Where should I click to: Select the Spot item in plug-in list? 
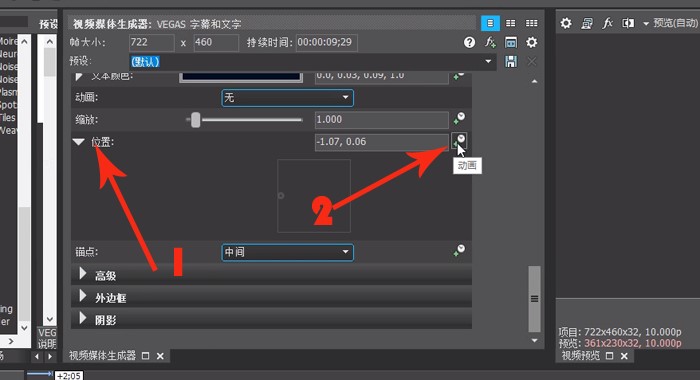pyautogui.click(x=8, y=105)
